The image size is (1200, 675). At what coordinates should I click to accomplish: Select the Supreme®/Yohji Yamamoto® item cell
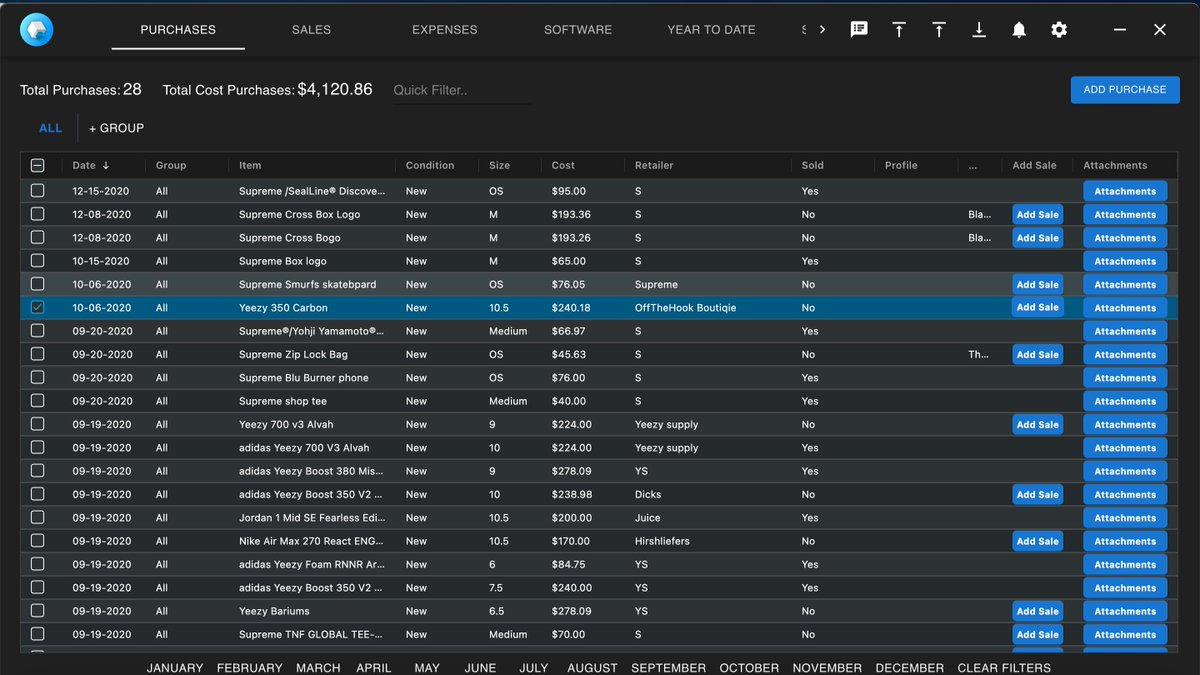(x=312, y=331)
